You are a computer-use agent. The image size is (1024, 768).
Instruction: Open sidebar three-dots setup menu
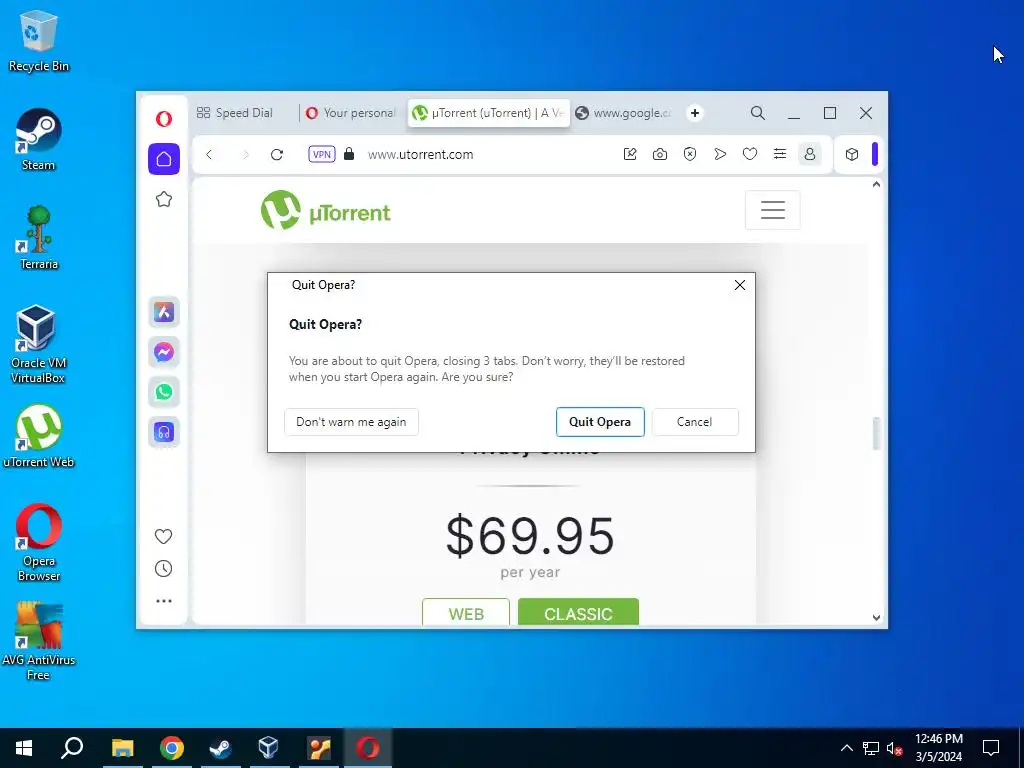pos(164,601)
